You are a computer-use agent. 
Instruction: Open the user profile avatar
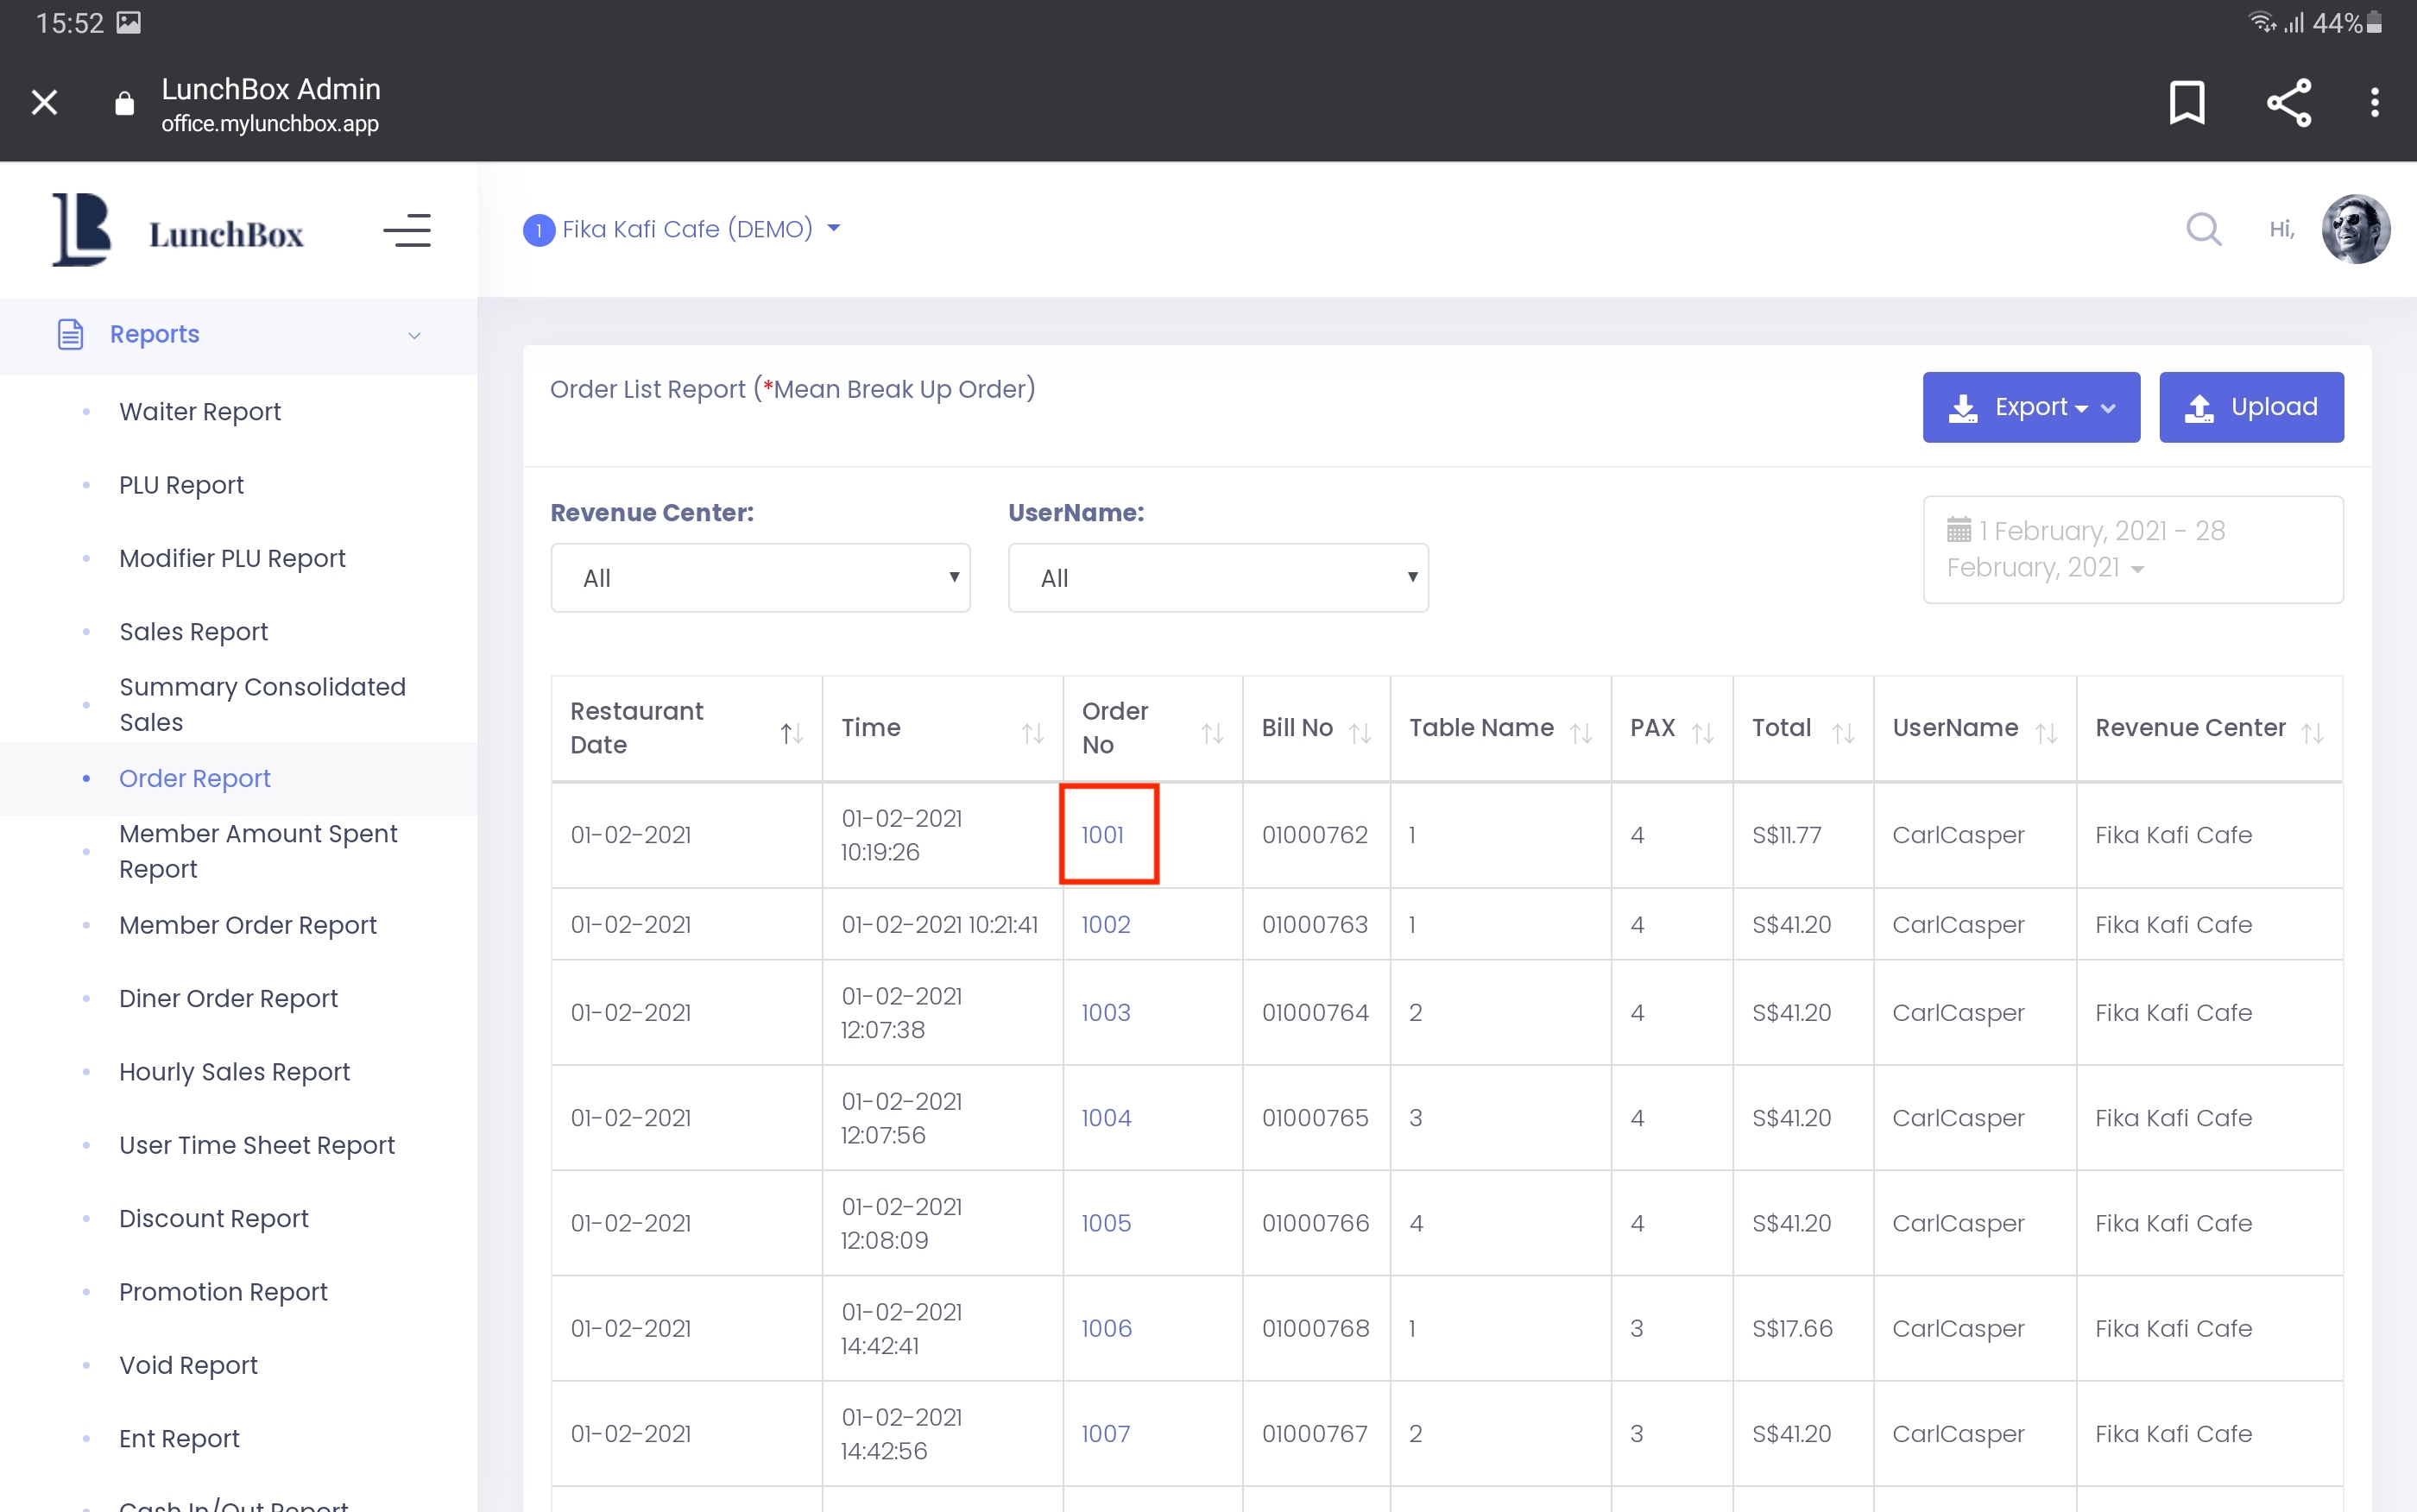(2355, 230)
